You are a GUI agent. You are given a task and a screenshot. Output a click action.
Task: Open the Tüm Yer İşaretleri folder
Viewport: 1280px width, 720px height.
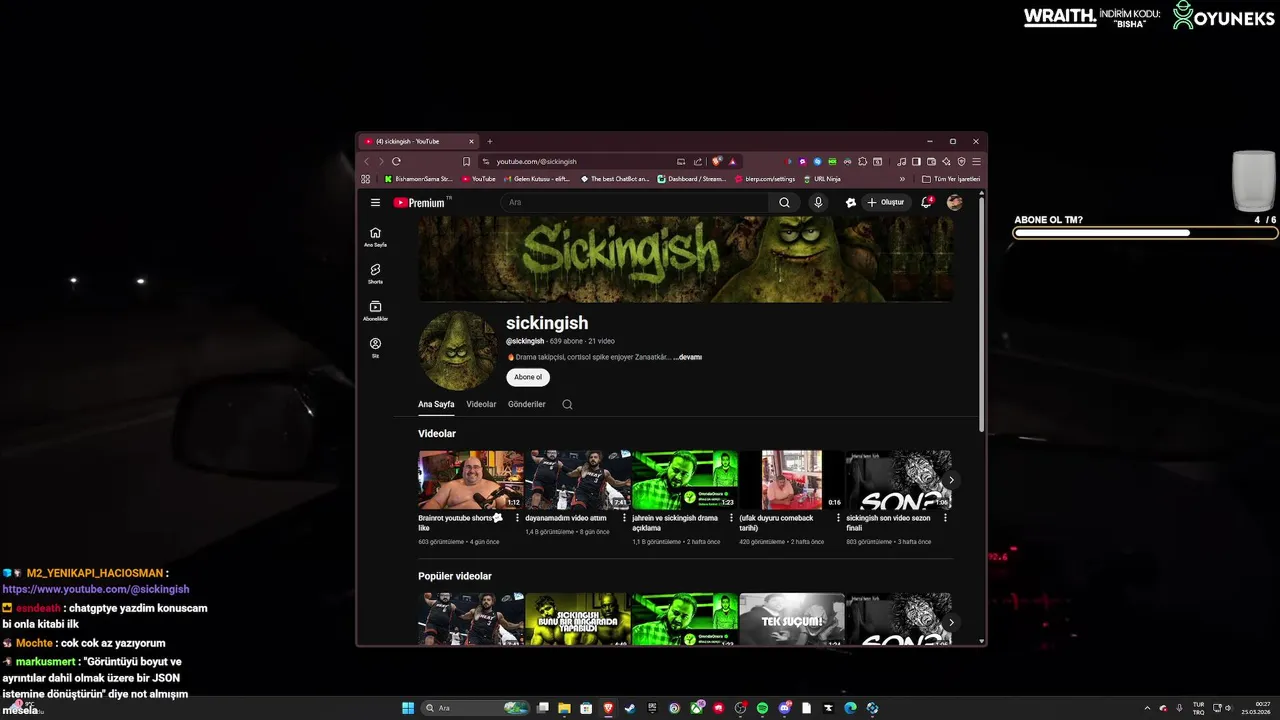click(x=951, y=179)
